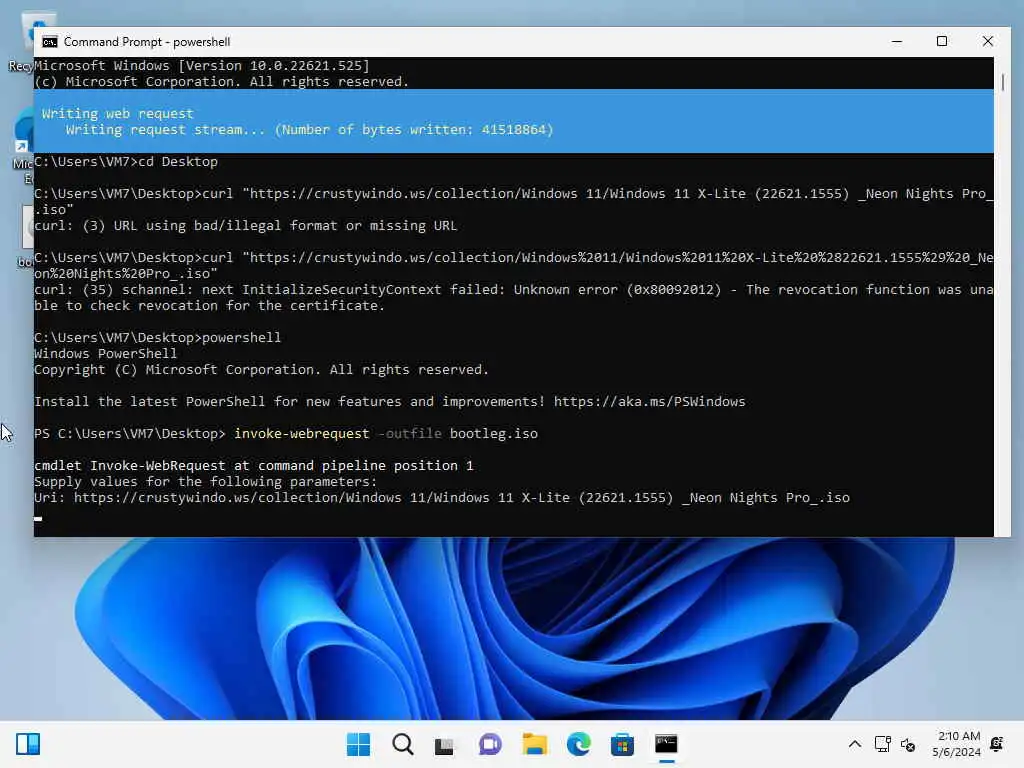Click the 'Microsoft Windows [Version 10.0.22621.525]' line
Screen dimensions: 1024x768
(202, 65)
